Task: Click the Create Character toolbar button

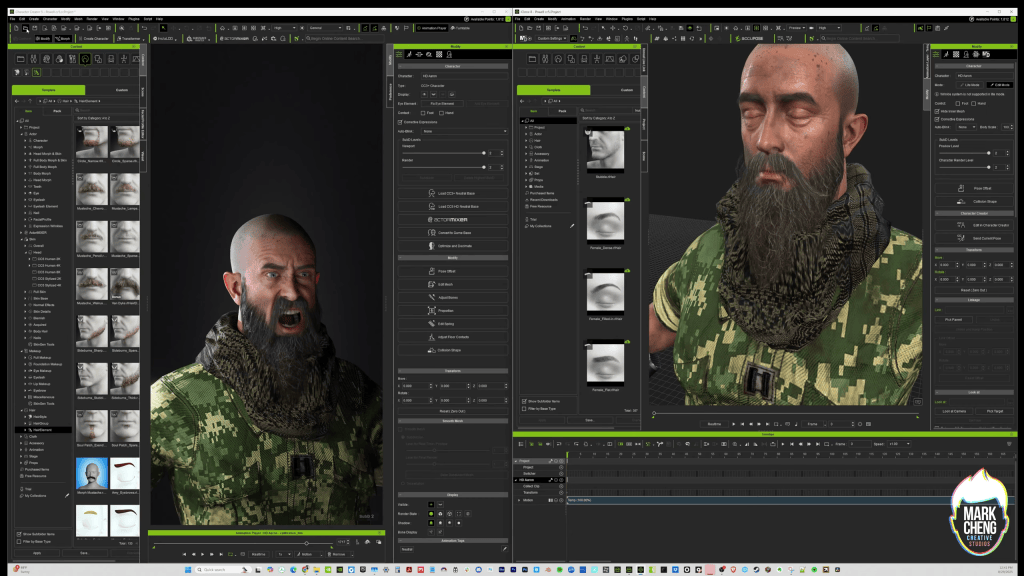Action: pyautogui.click(x=94, y=39)
